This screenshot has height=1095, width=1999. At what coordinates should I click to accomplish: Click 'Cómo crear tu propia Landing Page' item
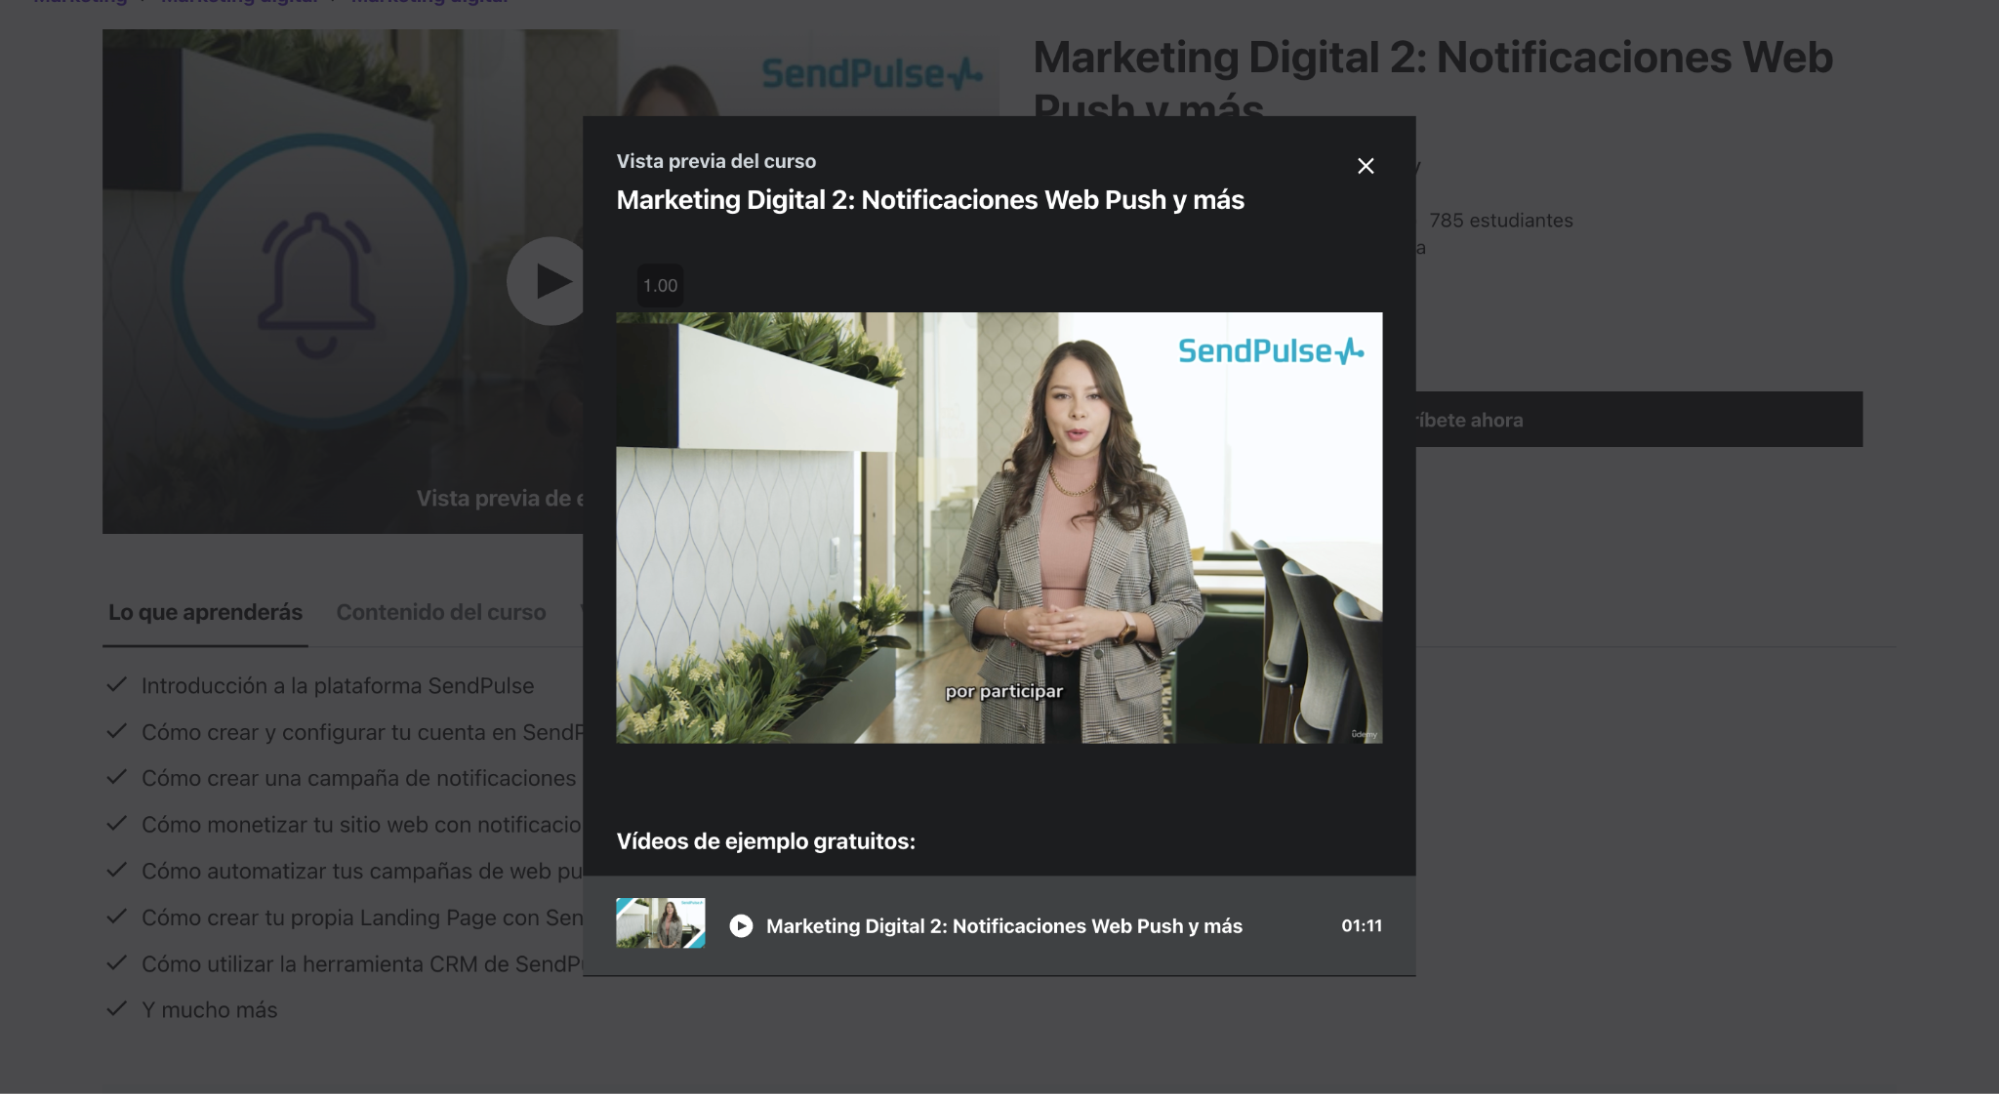click(x=362, y=918)
